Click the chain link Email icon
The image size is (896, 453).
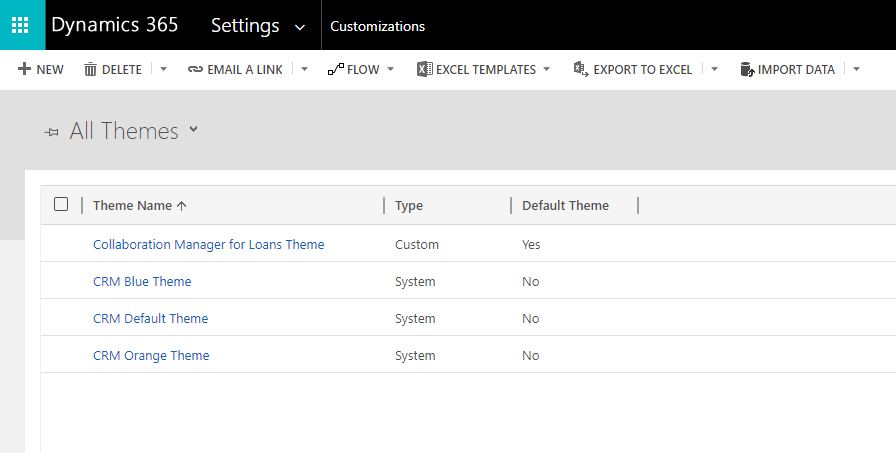(195, 70)
